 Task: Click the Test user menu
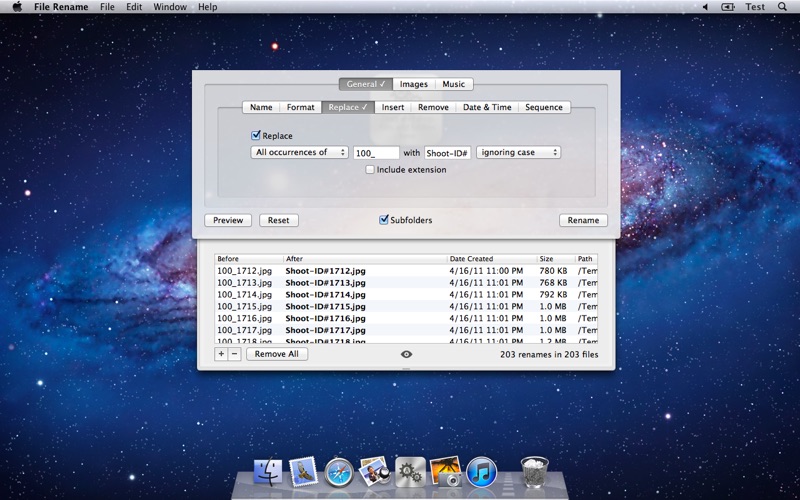coord(755,7)
